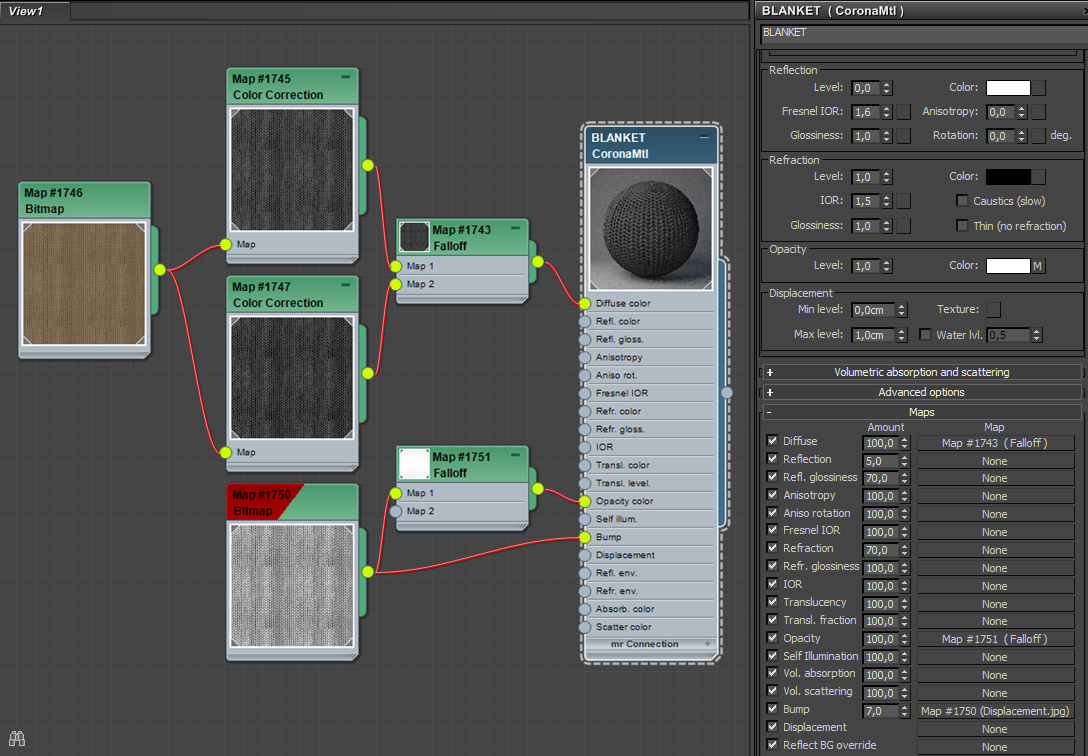Click the Reflection Level spinner arrows
The height and width of the screenshot is (756, 1088).
(887, 88)
